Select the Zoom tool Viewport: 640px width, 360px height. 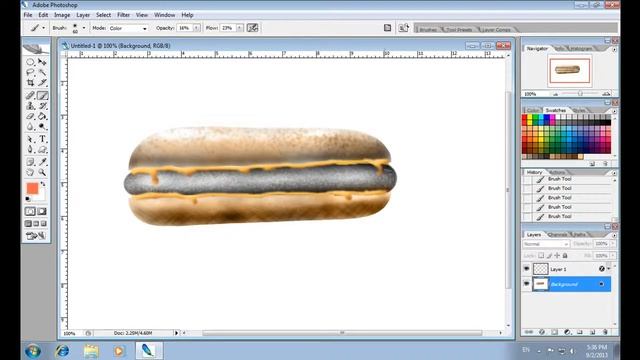pos(42,173)
